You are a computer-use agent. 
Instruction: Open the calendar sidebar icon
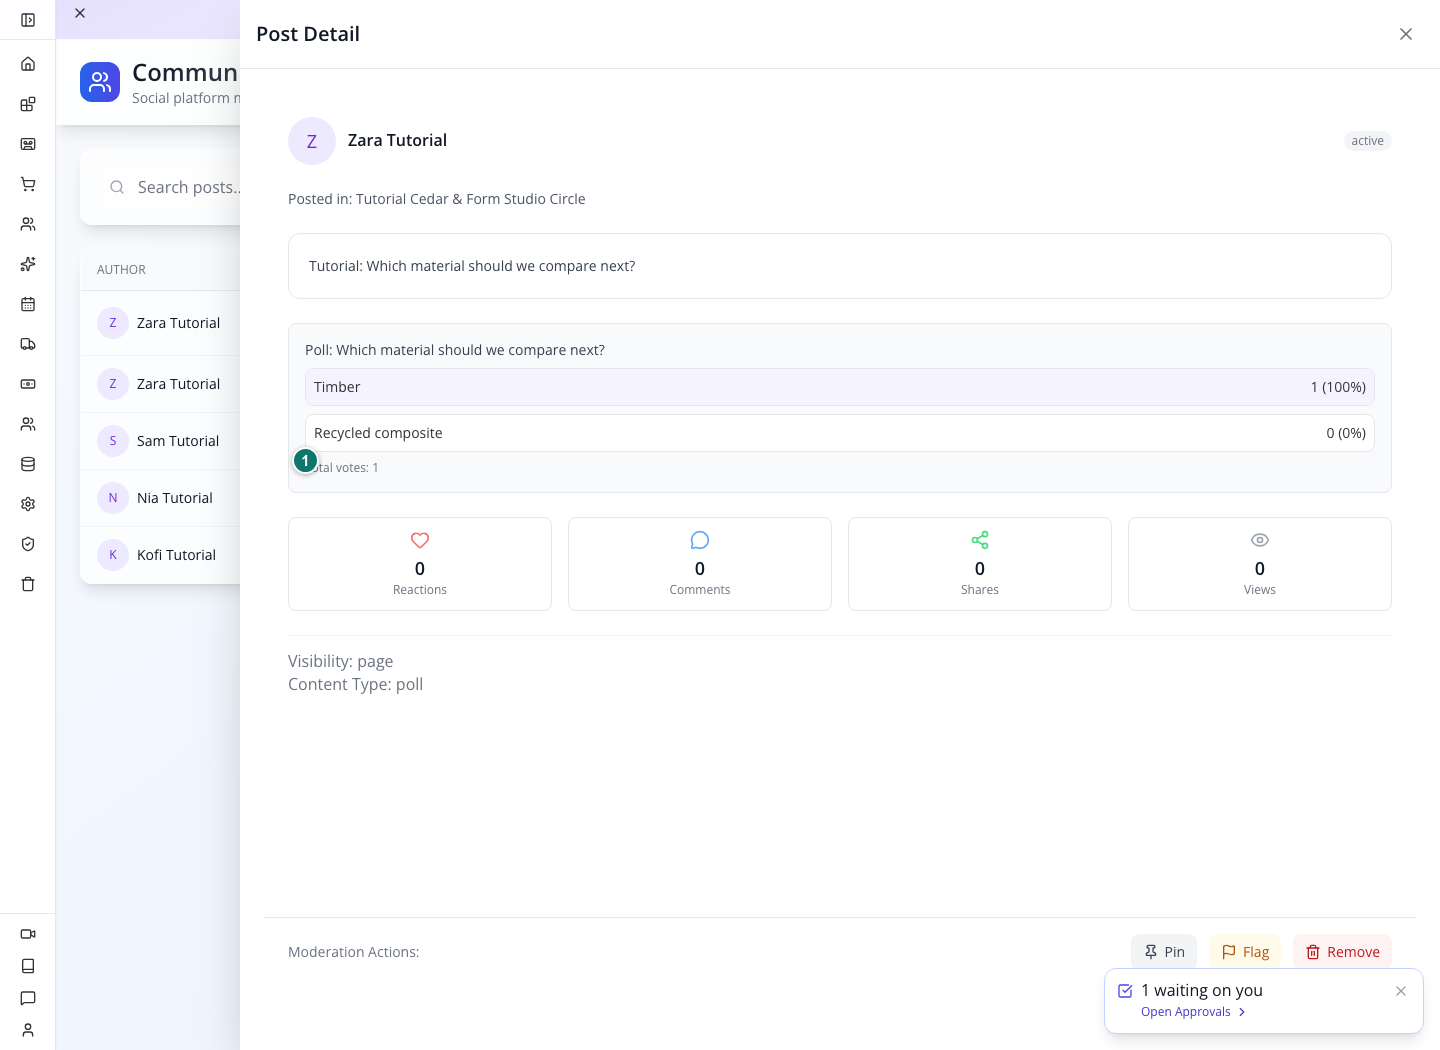(x=28, y=304)
